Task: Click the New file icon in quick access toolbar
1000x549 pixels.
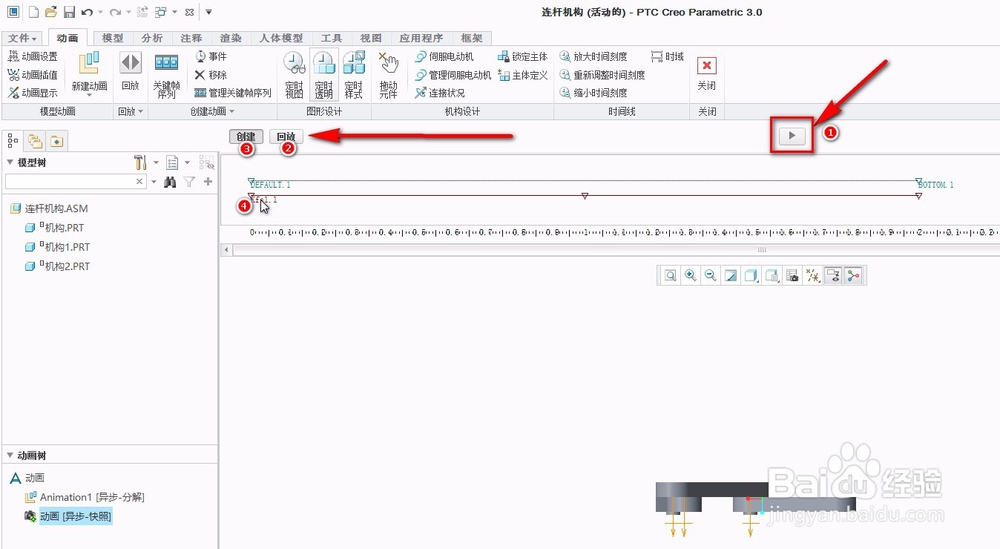Action: click(34, 12)
